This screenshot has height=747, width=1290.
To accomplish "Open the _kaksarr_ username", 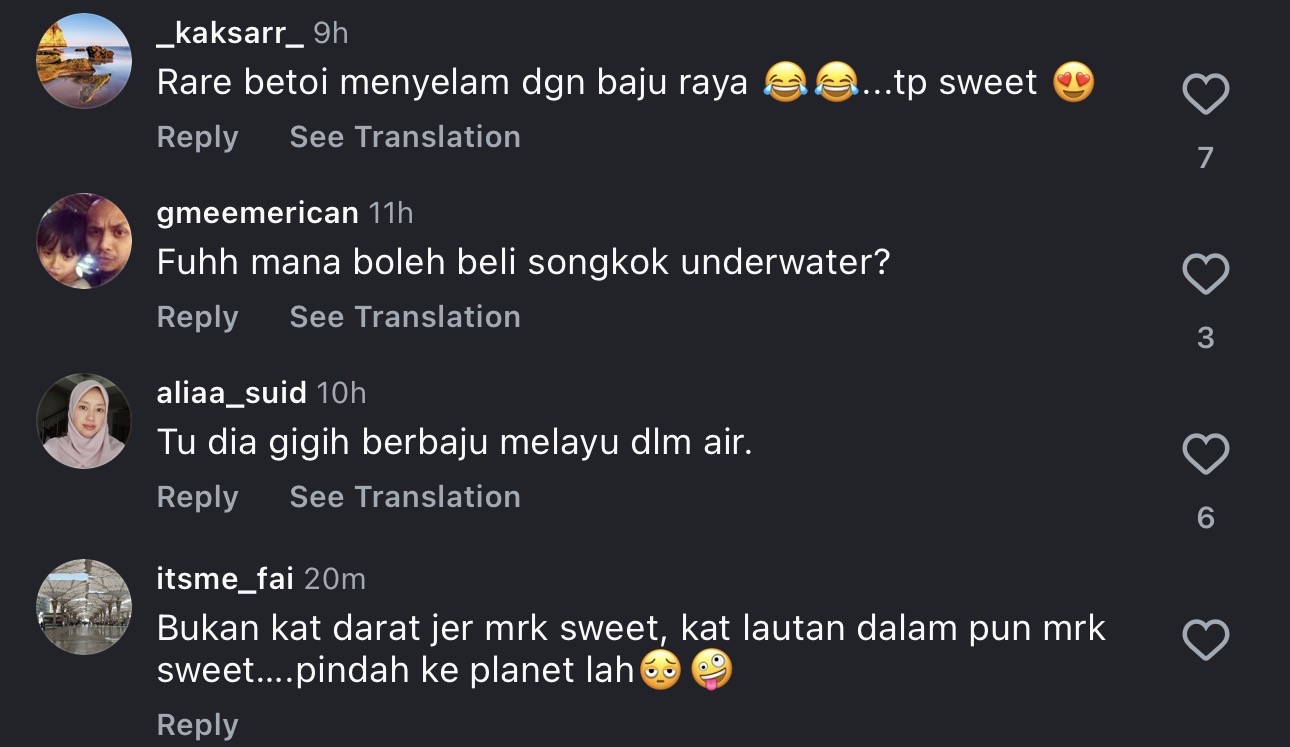I will [230, 33].
